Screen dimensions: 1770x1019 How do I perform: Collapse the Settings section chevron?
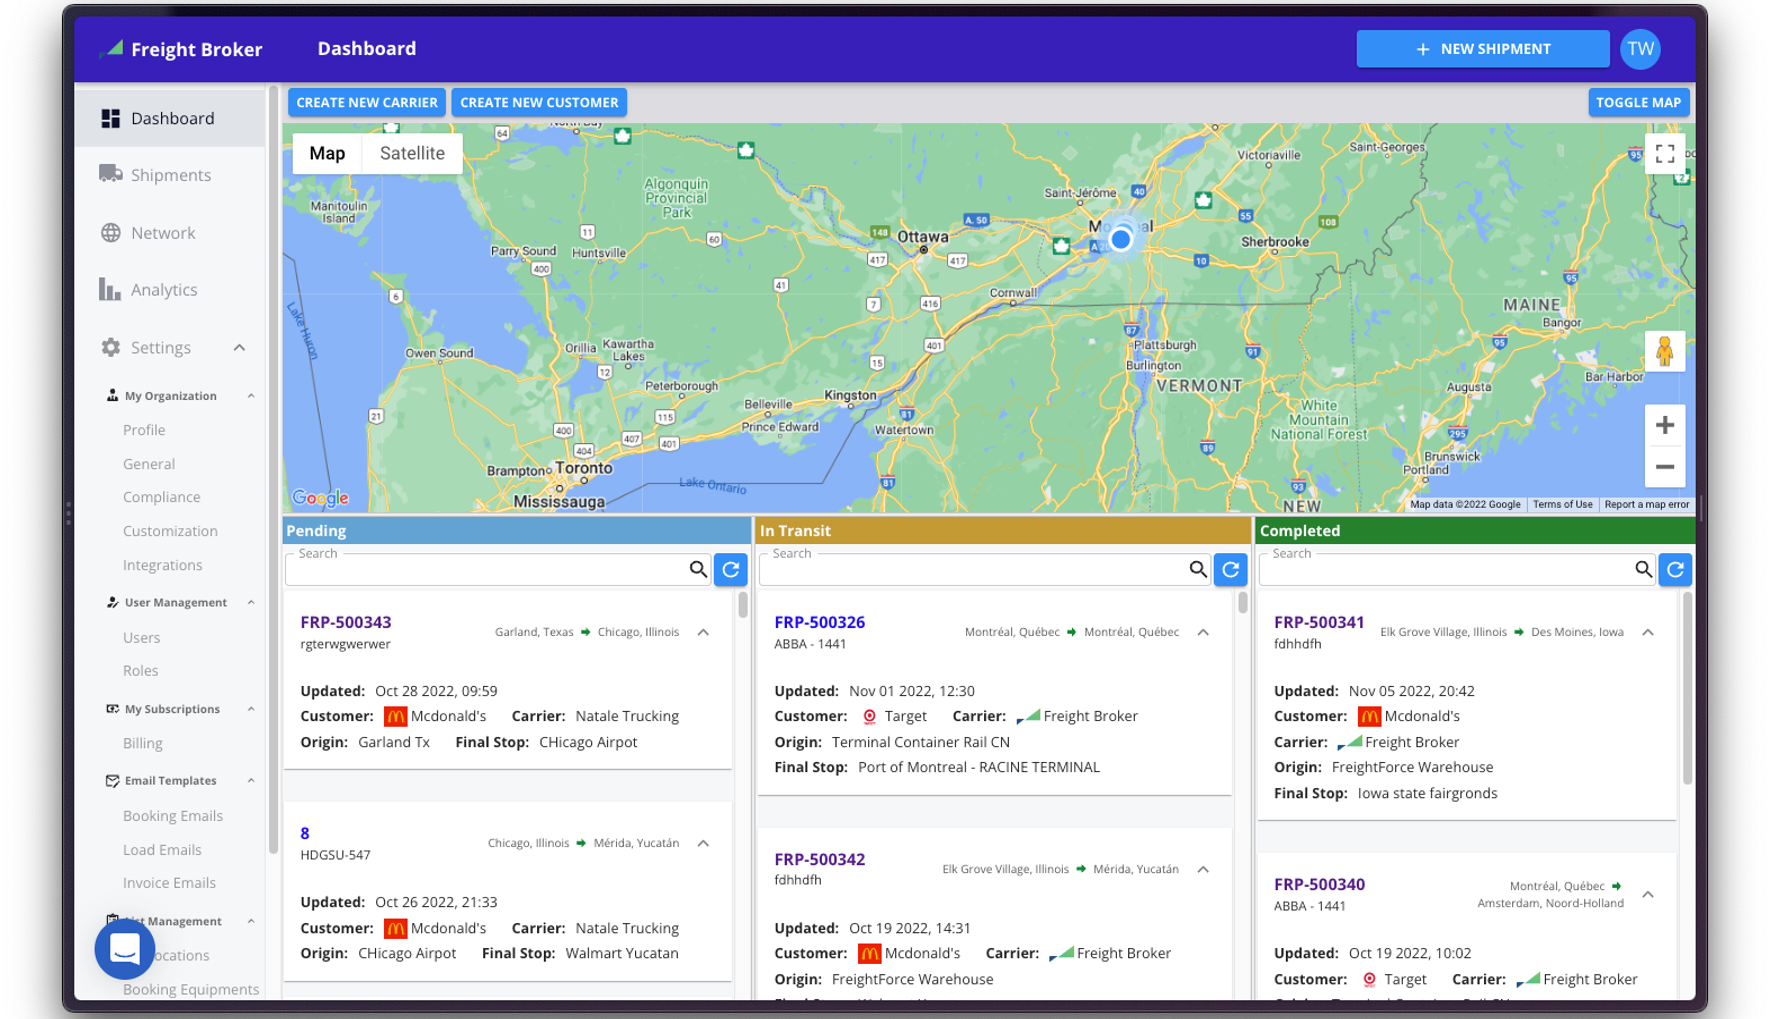click(x=239, y=348)
